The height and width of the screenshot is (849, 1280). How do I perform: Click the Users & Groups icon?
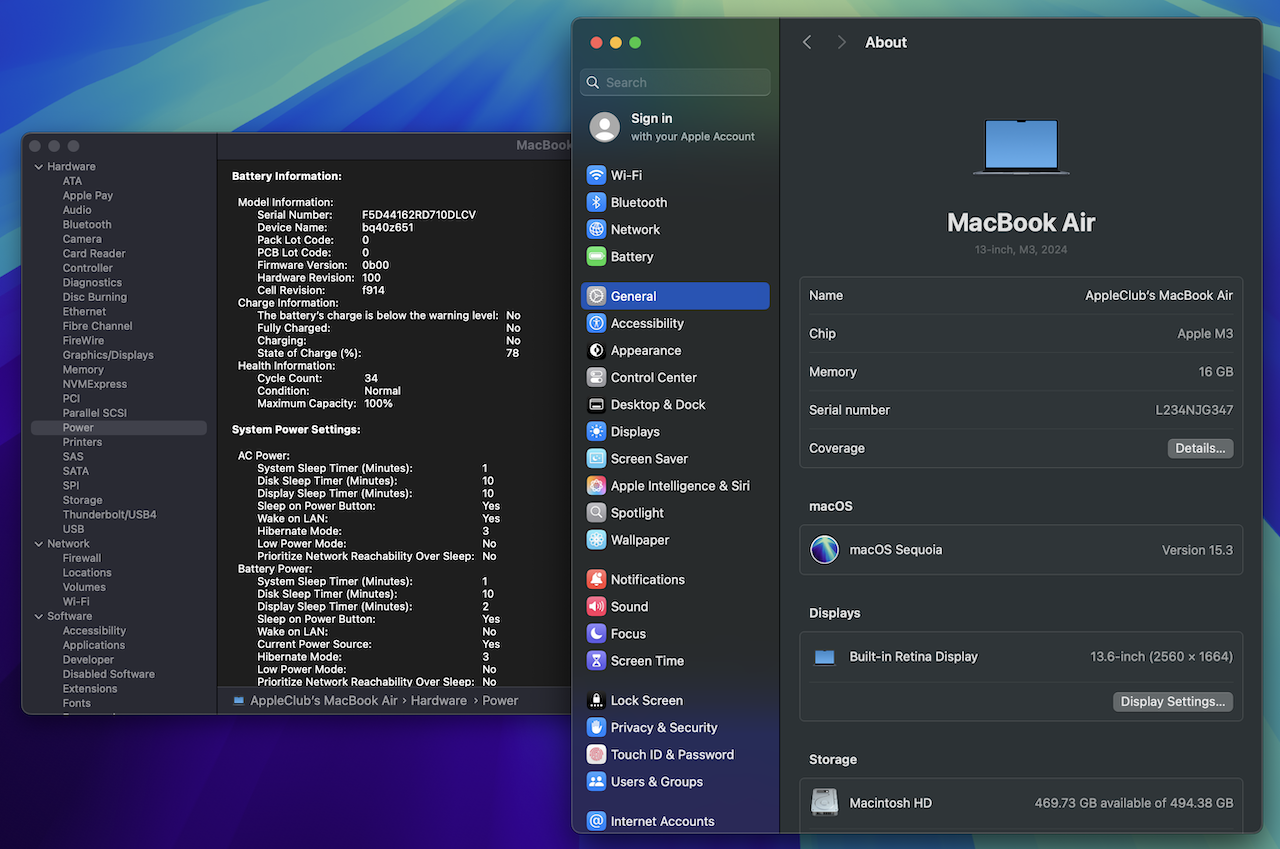coord(596,781)
